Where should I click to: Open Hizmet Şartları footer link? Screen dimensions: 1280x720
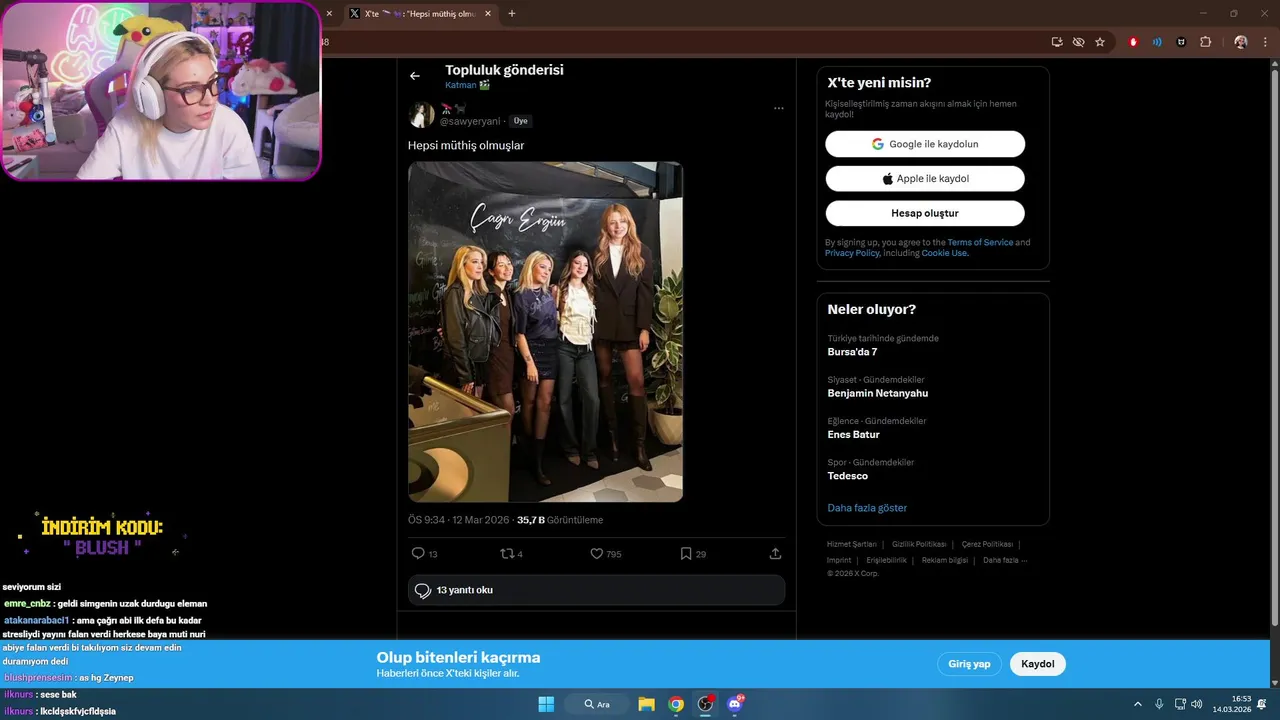pos(851,544)
